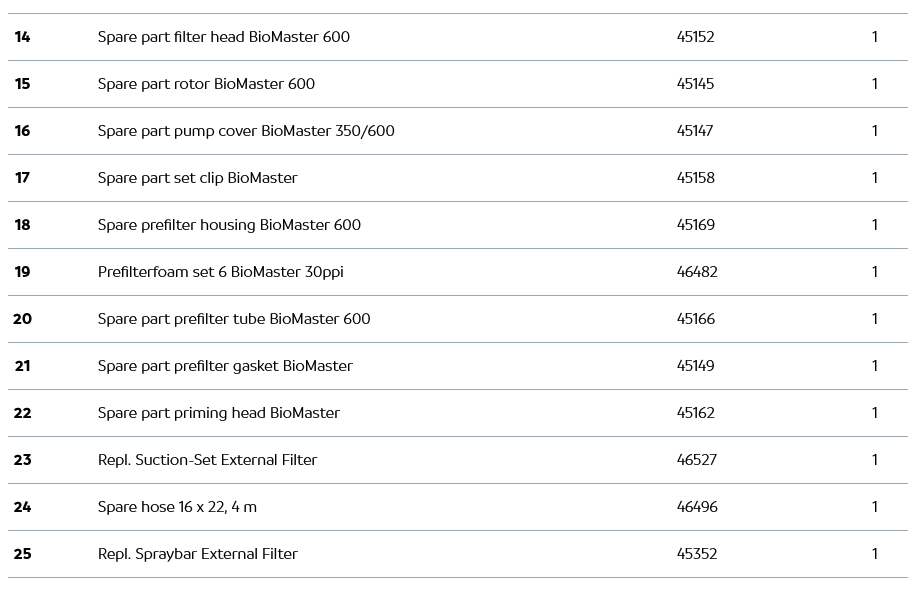Select part number 45152
921x606 pixels.
click(x=695, y=37)
